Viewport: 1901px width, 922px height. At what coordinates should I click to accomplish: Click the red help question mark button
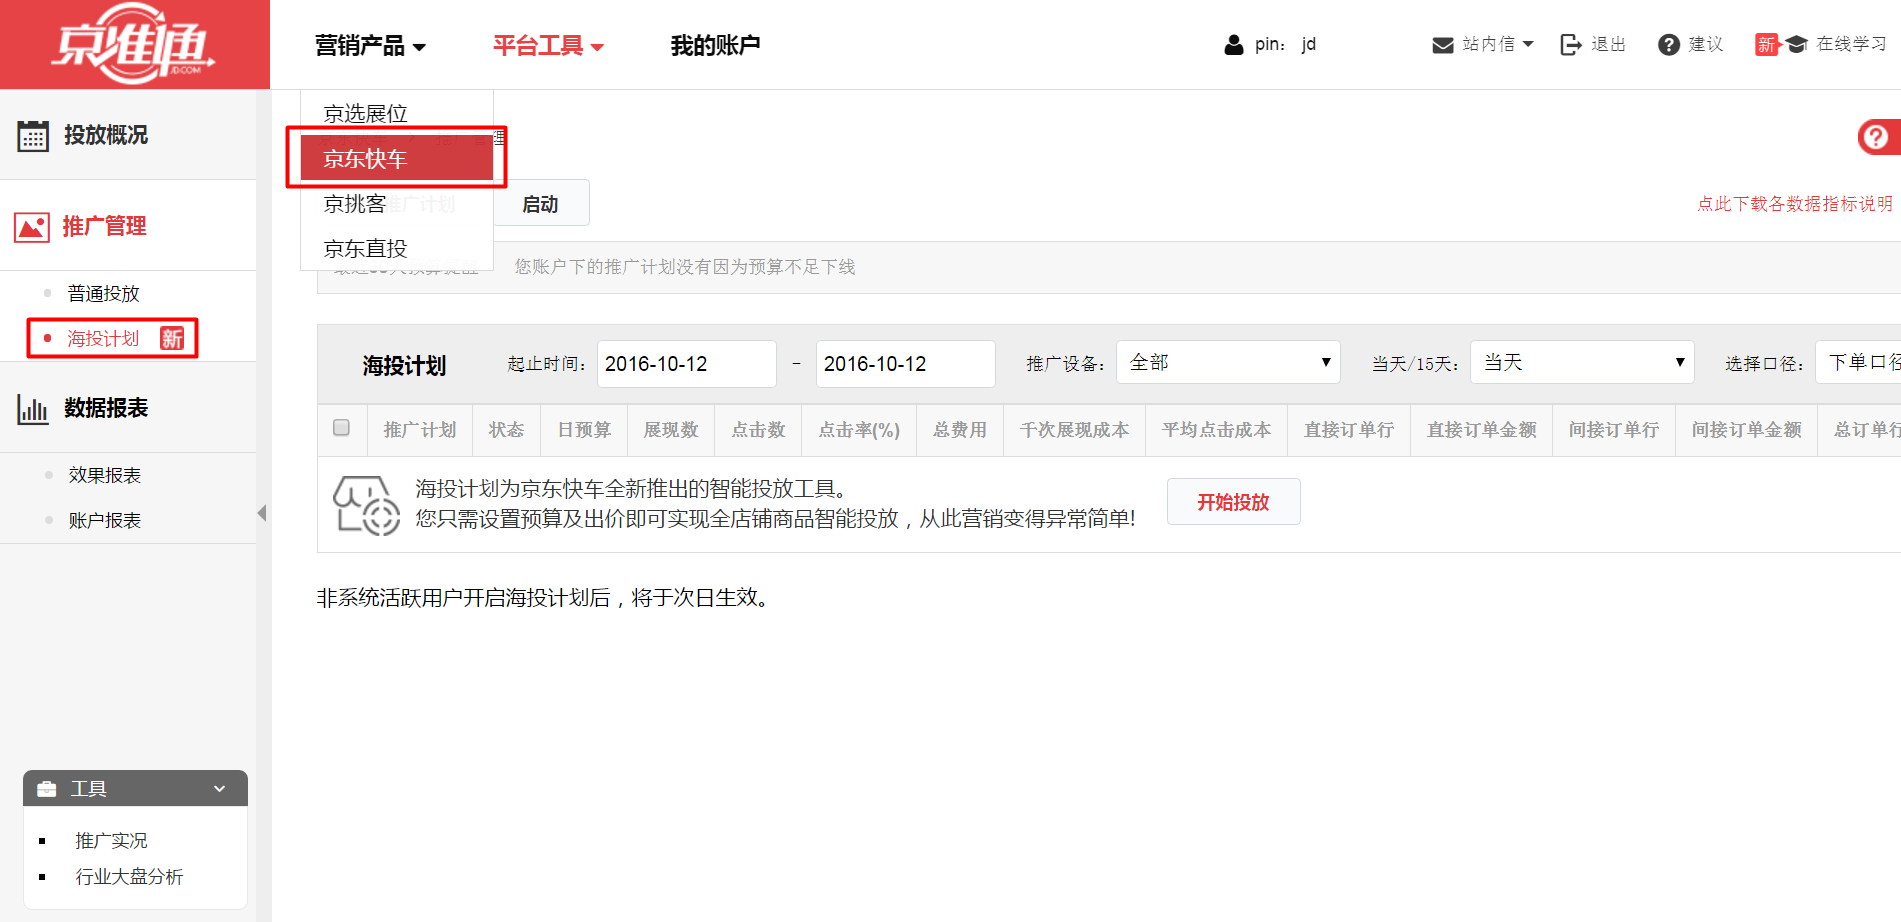pyautogui.click(x=1878, y=136)
